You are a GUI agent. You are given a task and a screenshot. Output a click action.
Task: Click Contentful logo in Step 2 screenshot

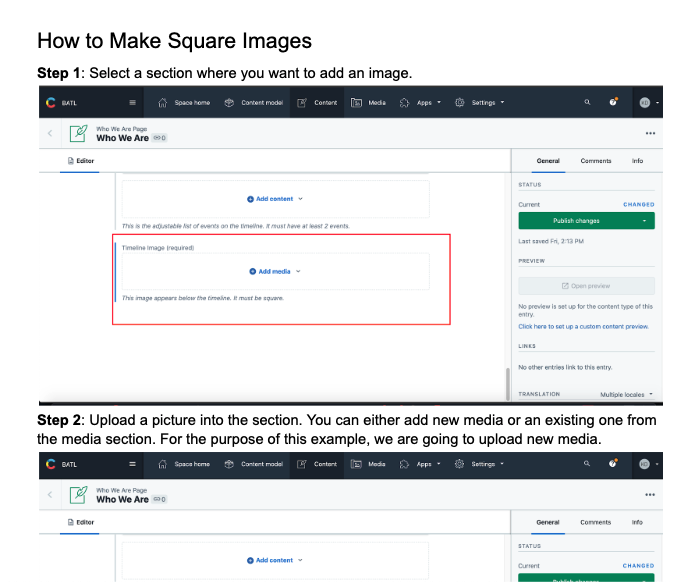pos(51,464)
